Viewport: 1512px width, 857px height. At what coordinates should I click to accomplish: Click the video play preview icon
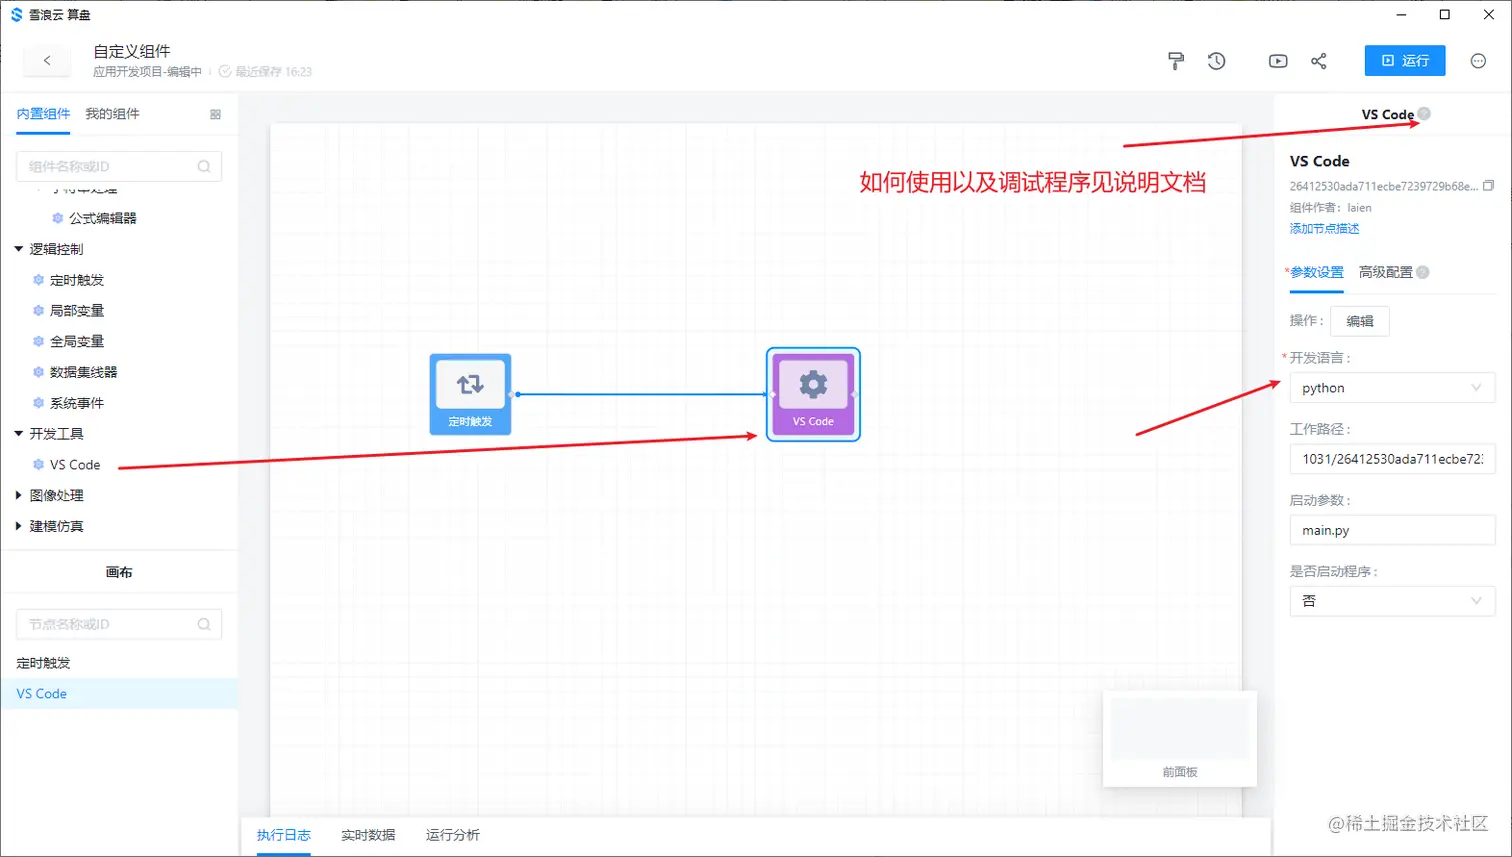click(x=1278, y=61)
